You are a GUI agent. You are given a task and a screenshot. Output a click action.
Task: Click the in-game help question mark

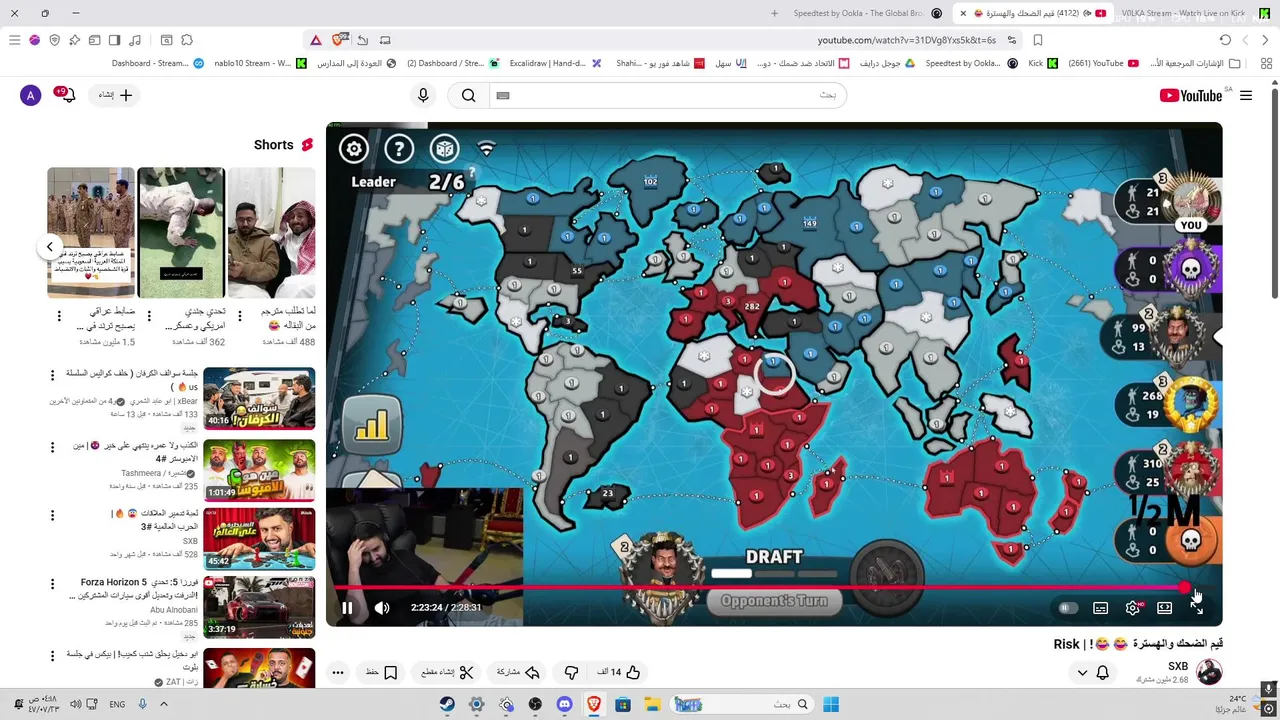399,149
